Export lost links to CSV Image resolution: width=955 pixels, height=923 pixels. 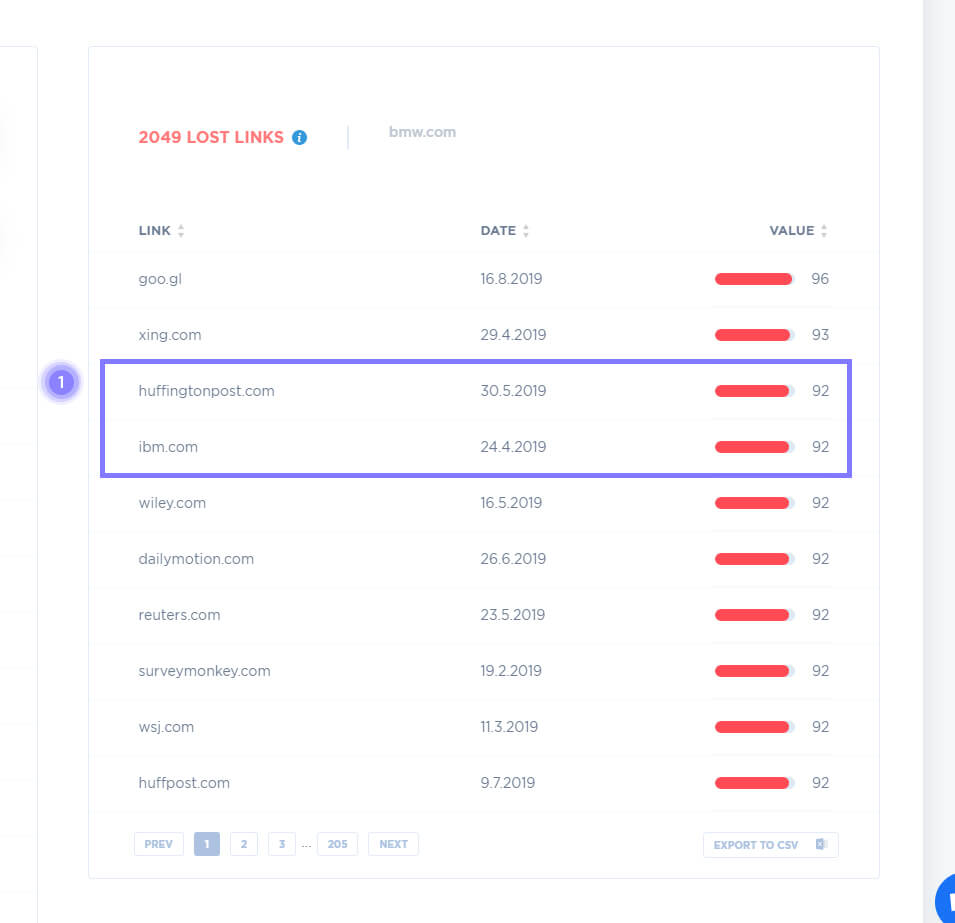click(770, 845)
